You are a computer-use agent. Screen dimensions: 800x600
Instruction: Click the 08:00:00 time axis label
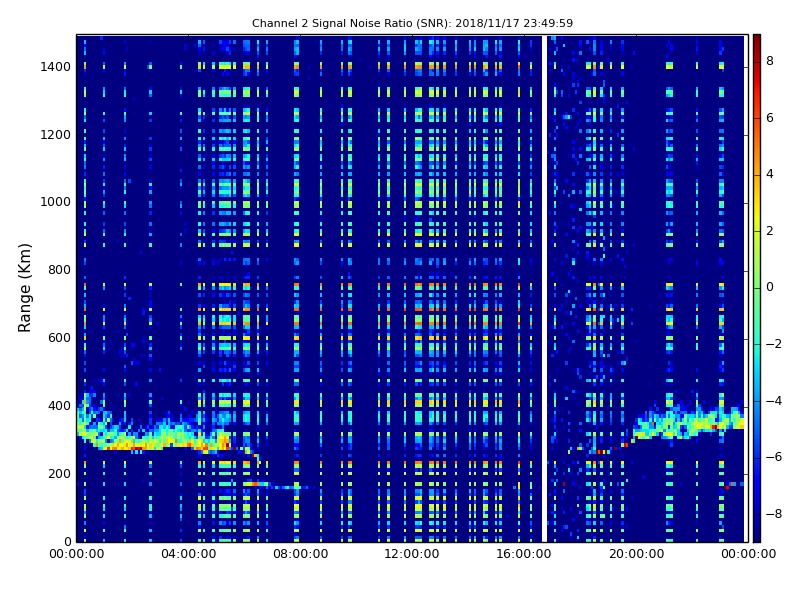[301, 554]
